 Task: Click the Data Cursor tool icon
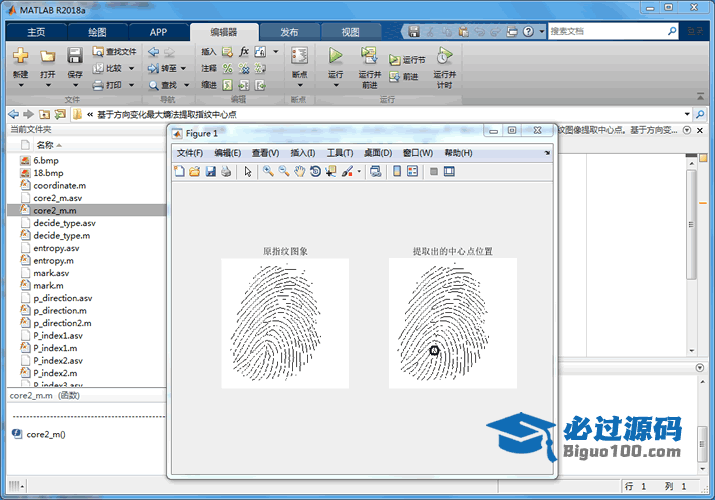tap(331, 171)
